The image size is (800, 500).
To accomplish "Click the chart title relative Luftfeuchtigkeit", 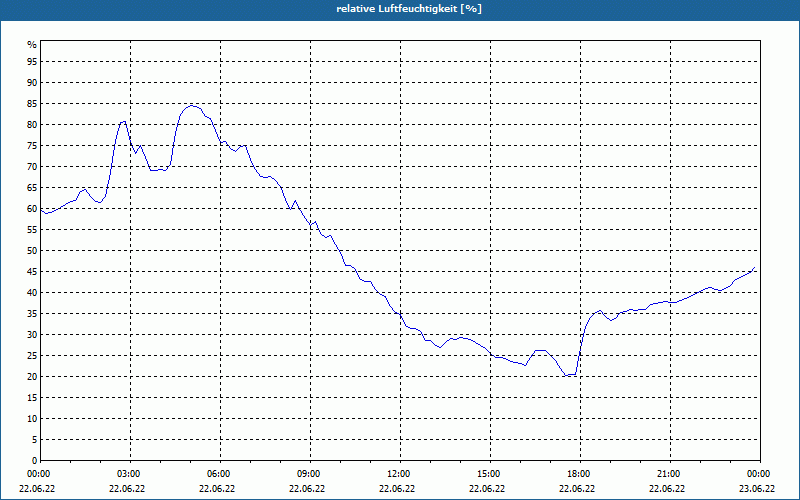I will point(409,9).
